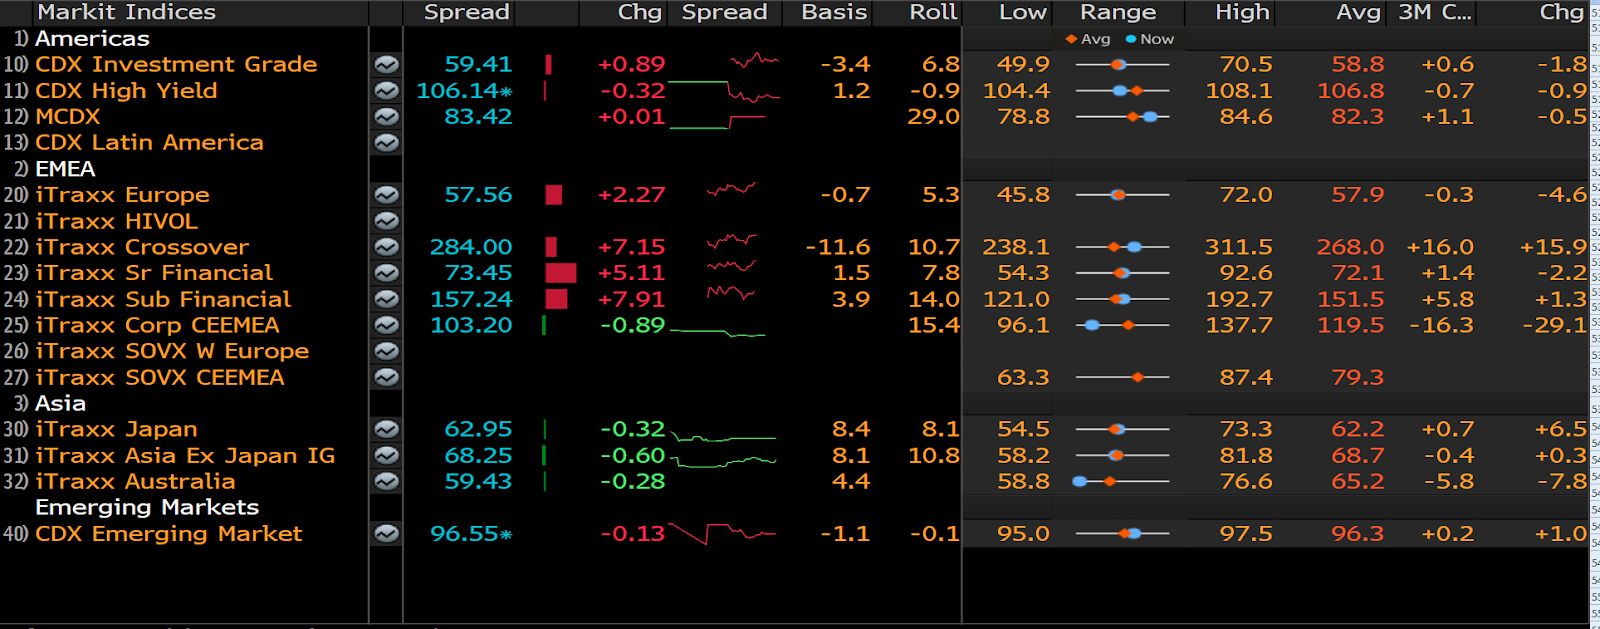Open chart icon for CDX Latin America
Image resolution: width=1600 pixels, height=629 pixels.
386,142
